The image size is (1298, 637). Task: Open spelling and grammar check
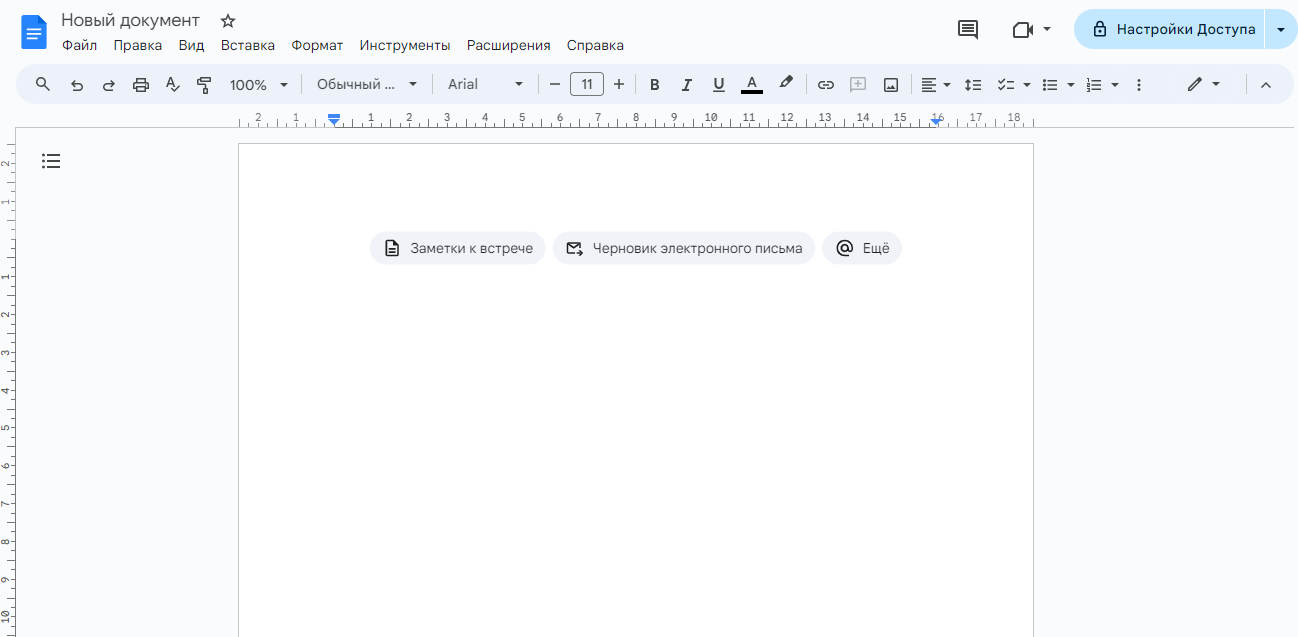172,84
